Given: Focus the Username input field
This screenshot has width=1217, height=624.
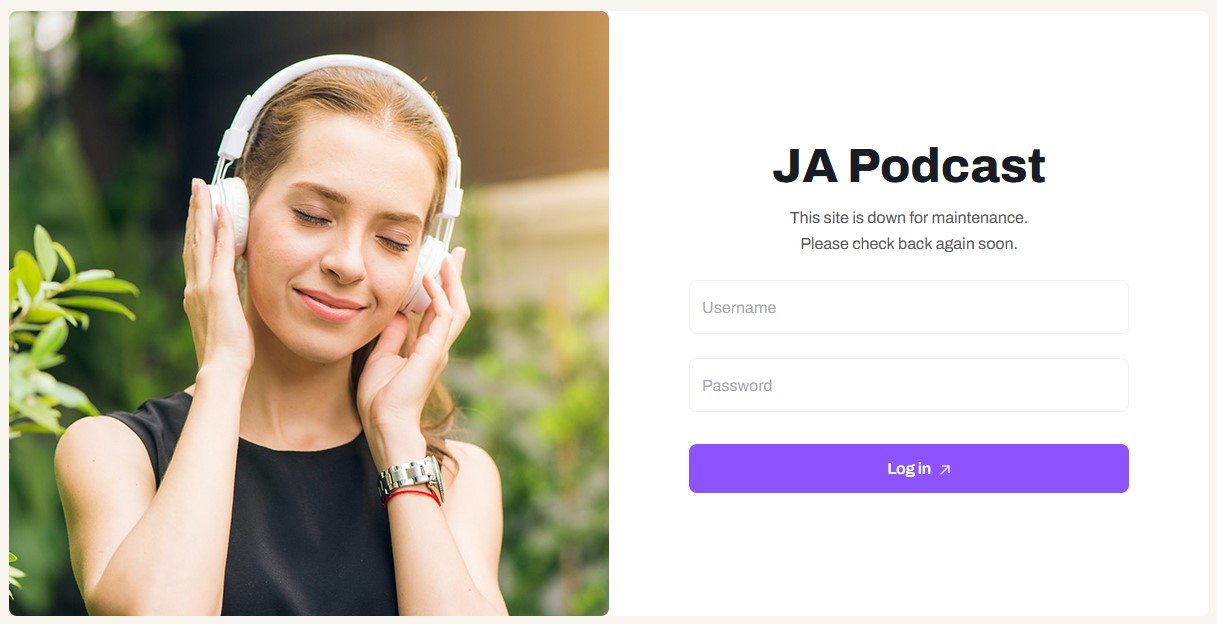Looking at the screenshot, I should point(908,307).
